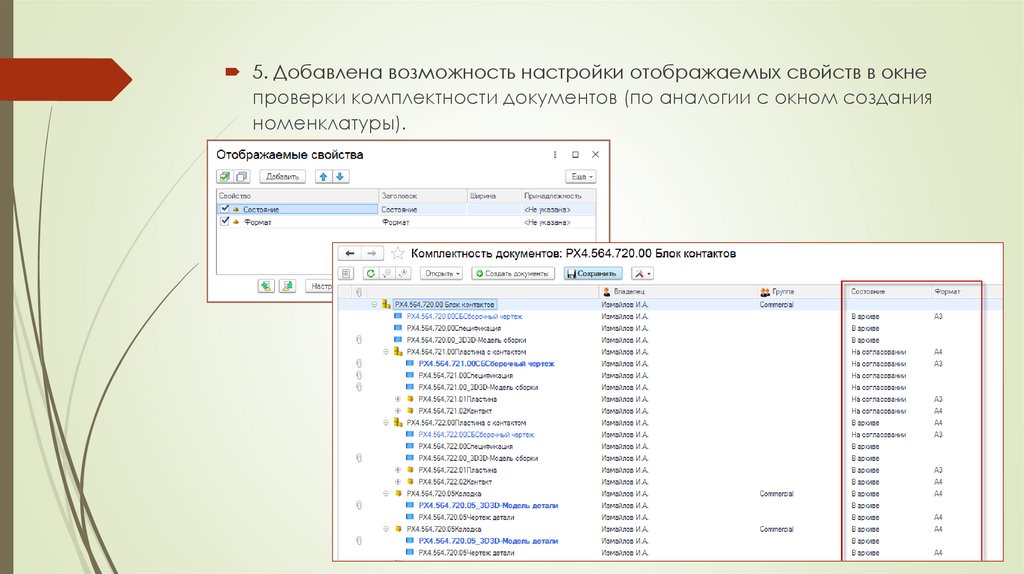Screen dimensions: 1024x574
Task: Click the Сохранить button
Action: pos(592,273)
